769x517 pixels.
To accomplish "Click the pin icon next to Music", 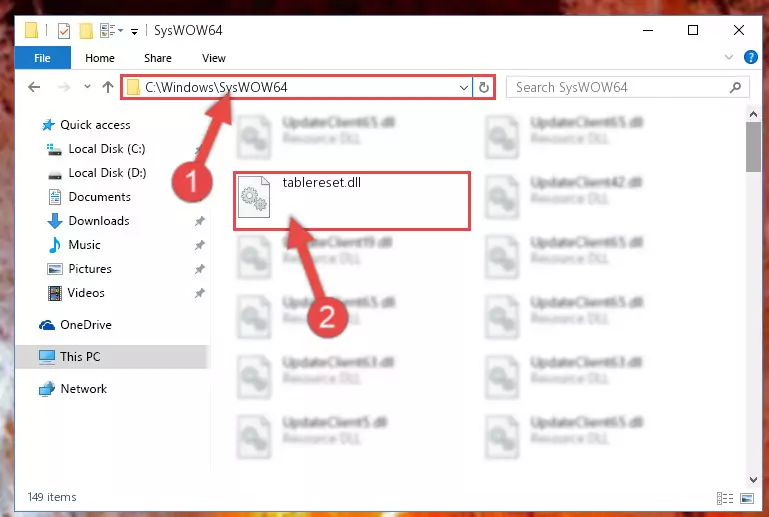I will [x=199, y=245].
